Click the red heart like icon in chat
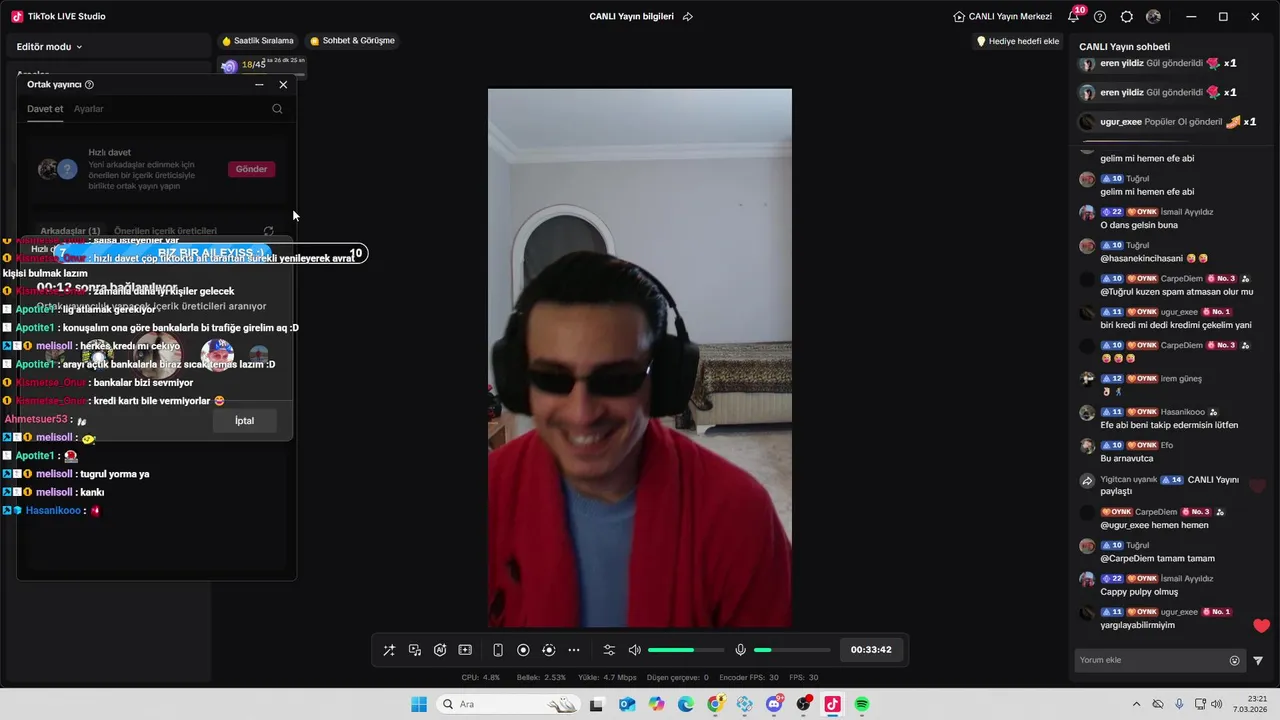Image resolution: width=1280 pixels, height=720 pixels. [x=1261, y=626]
